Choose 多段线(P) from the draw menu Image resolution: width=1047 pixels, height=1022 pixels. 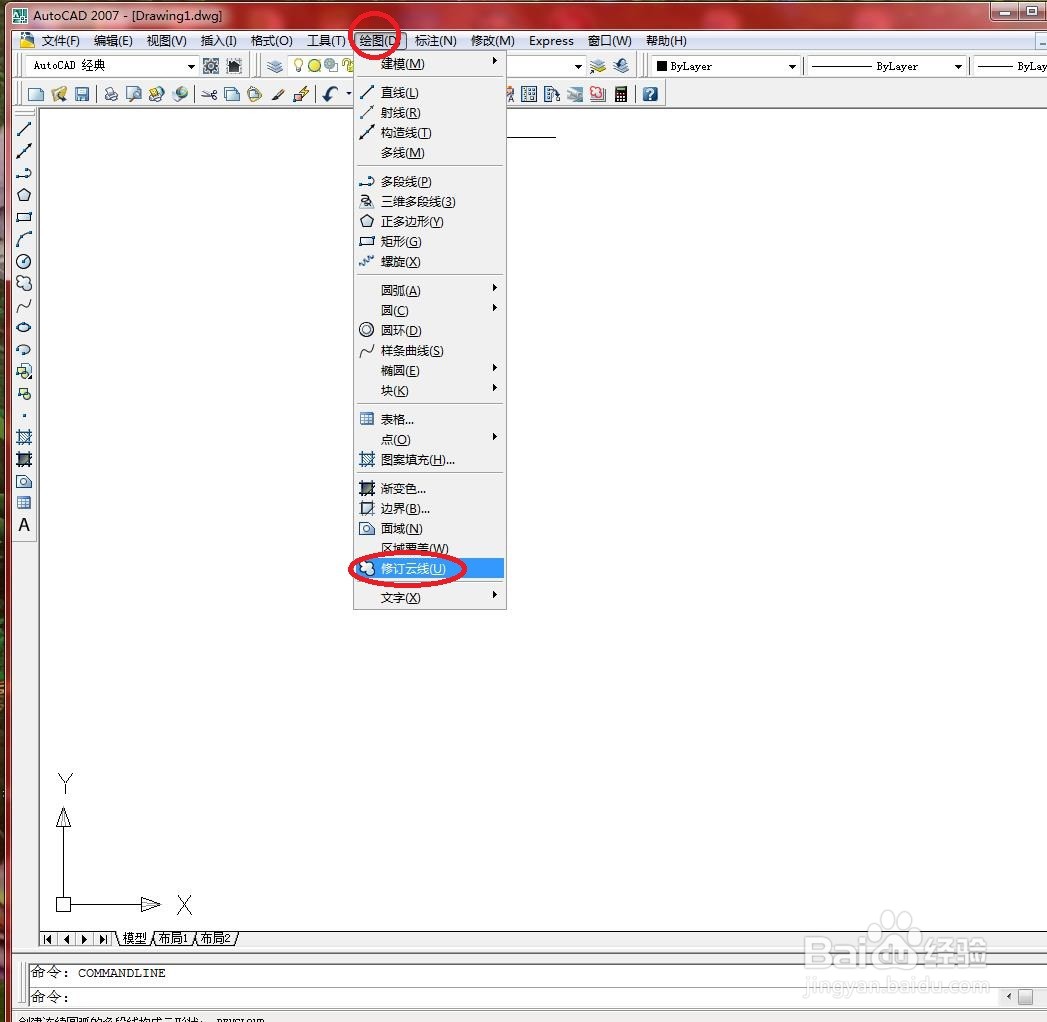click(429, 182)
